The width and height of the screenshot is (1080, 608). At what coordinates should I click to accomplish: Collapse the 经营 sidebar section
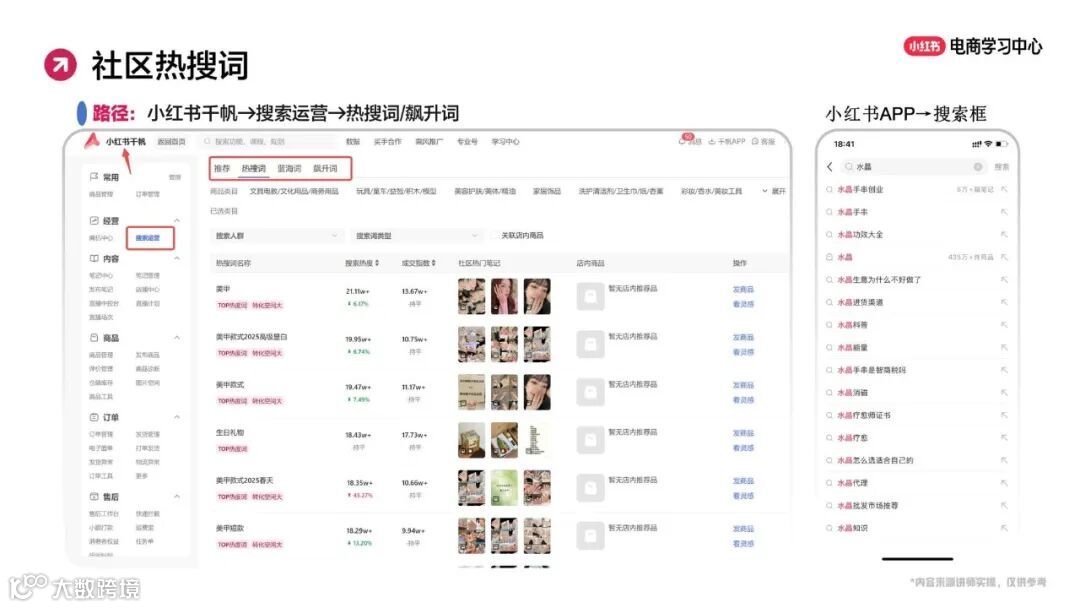pos(177,220)
